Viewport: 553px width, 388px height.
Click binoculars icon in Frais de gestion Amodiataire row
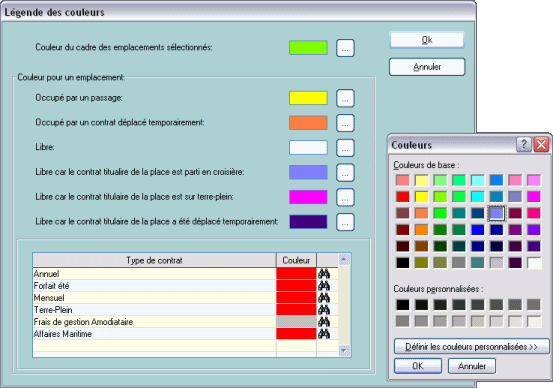point(324,322)
